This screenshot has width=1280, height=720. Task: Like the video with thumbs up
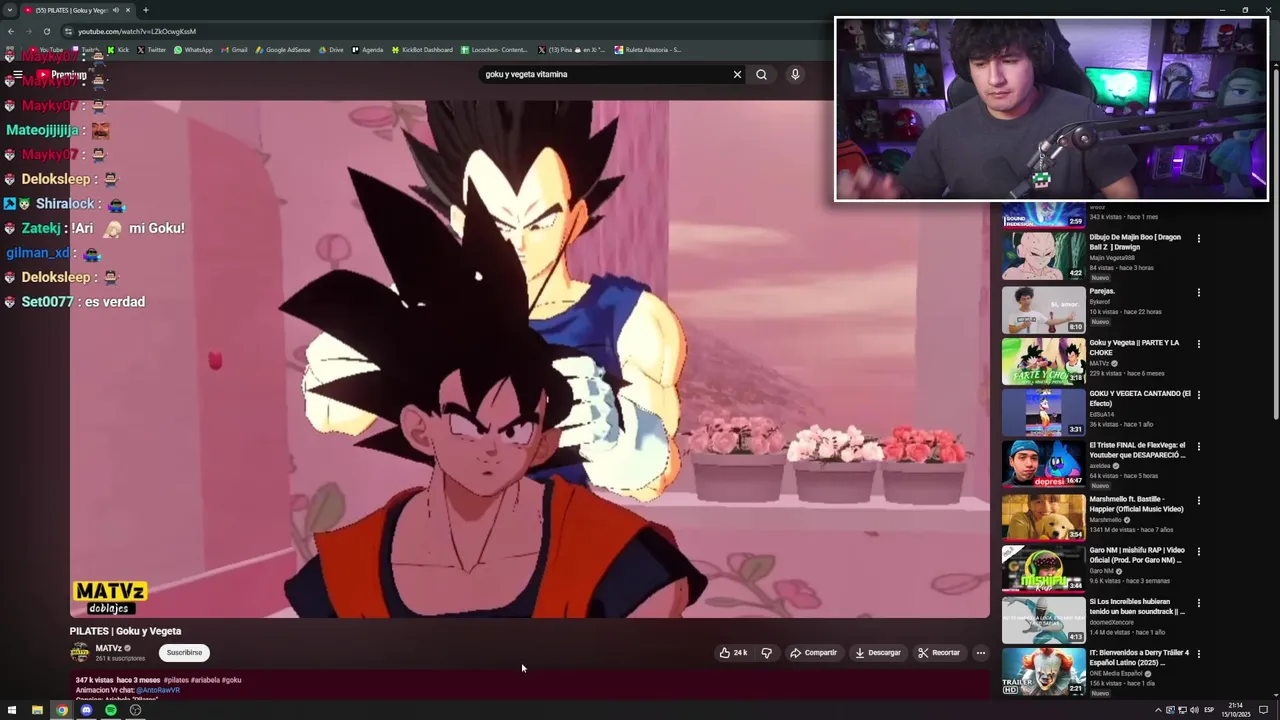pyautogui.click(x=733, y=653)
